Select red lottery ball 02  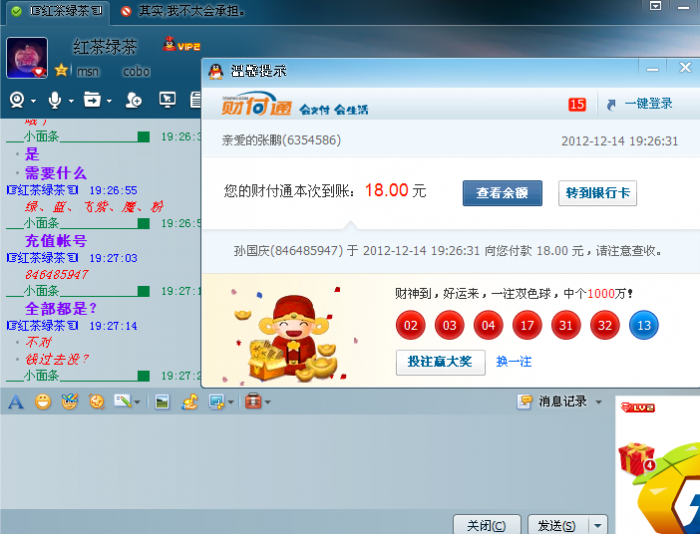click(x=410, y=325)
